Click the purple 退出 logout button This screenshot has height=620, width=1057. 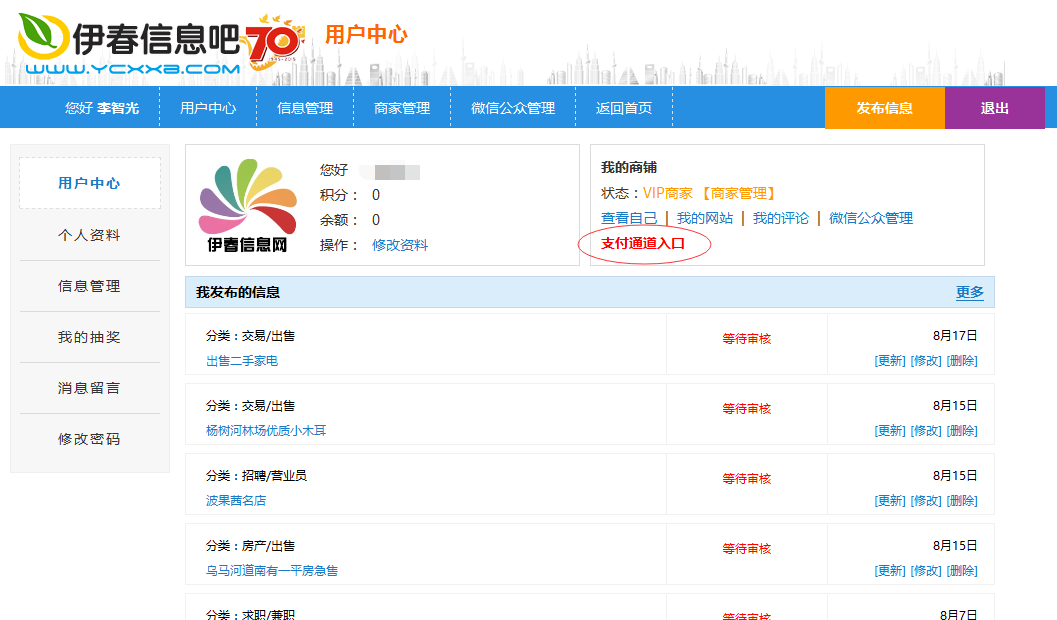pyautogui.click(x=994, y=108)
